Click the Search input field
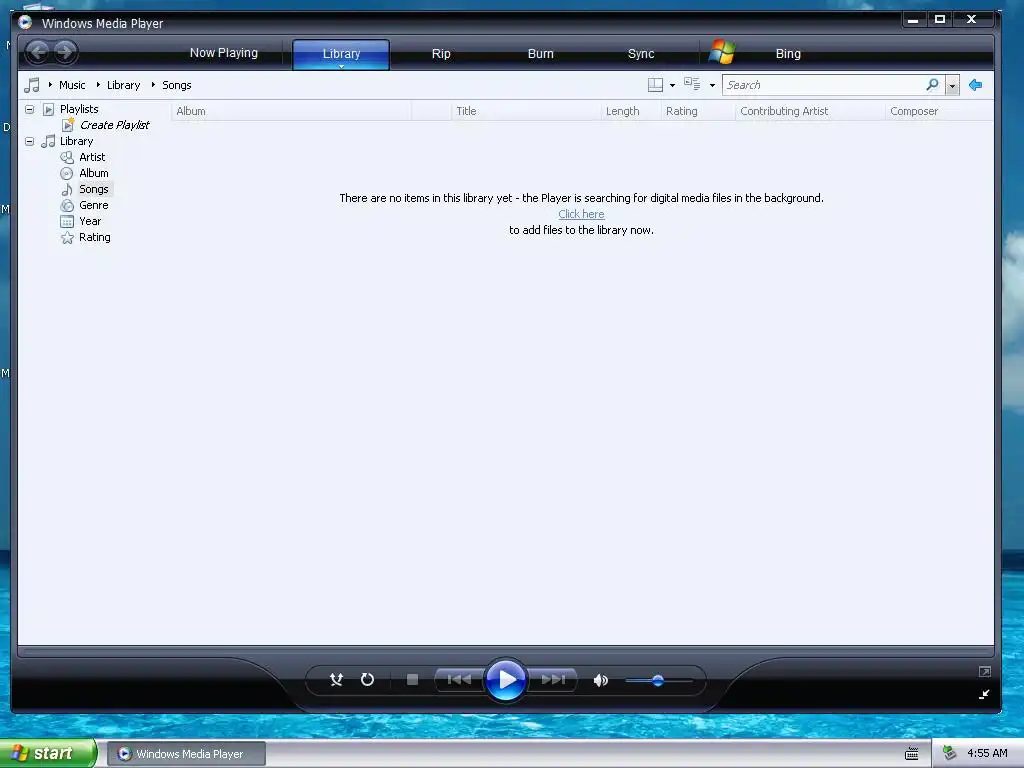 [x=824, y=85]
